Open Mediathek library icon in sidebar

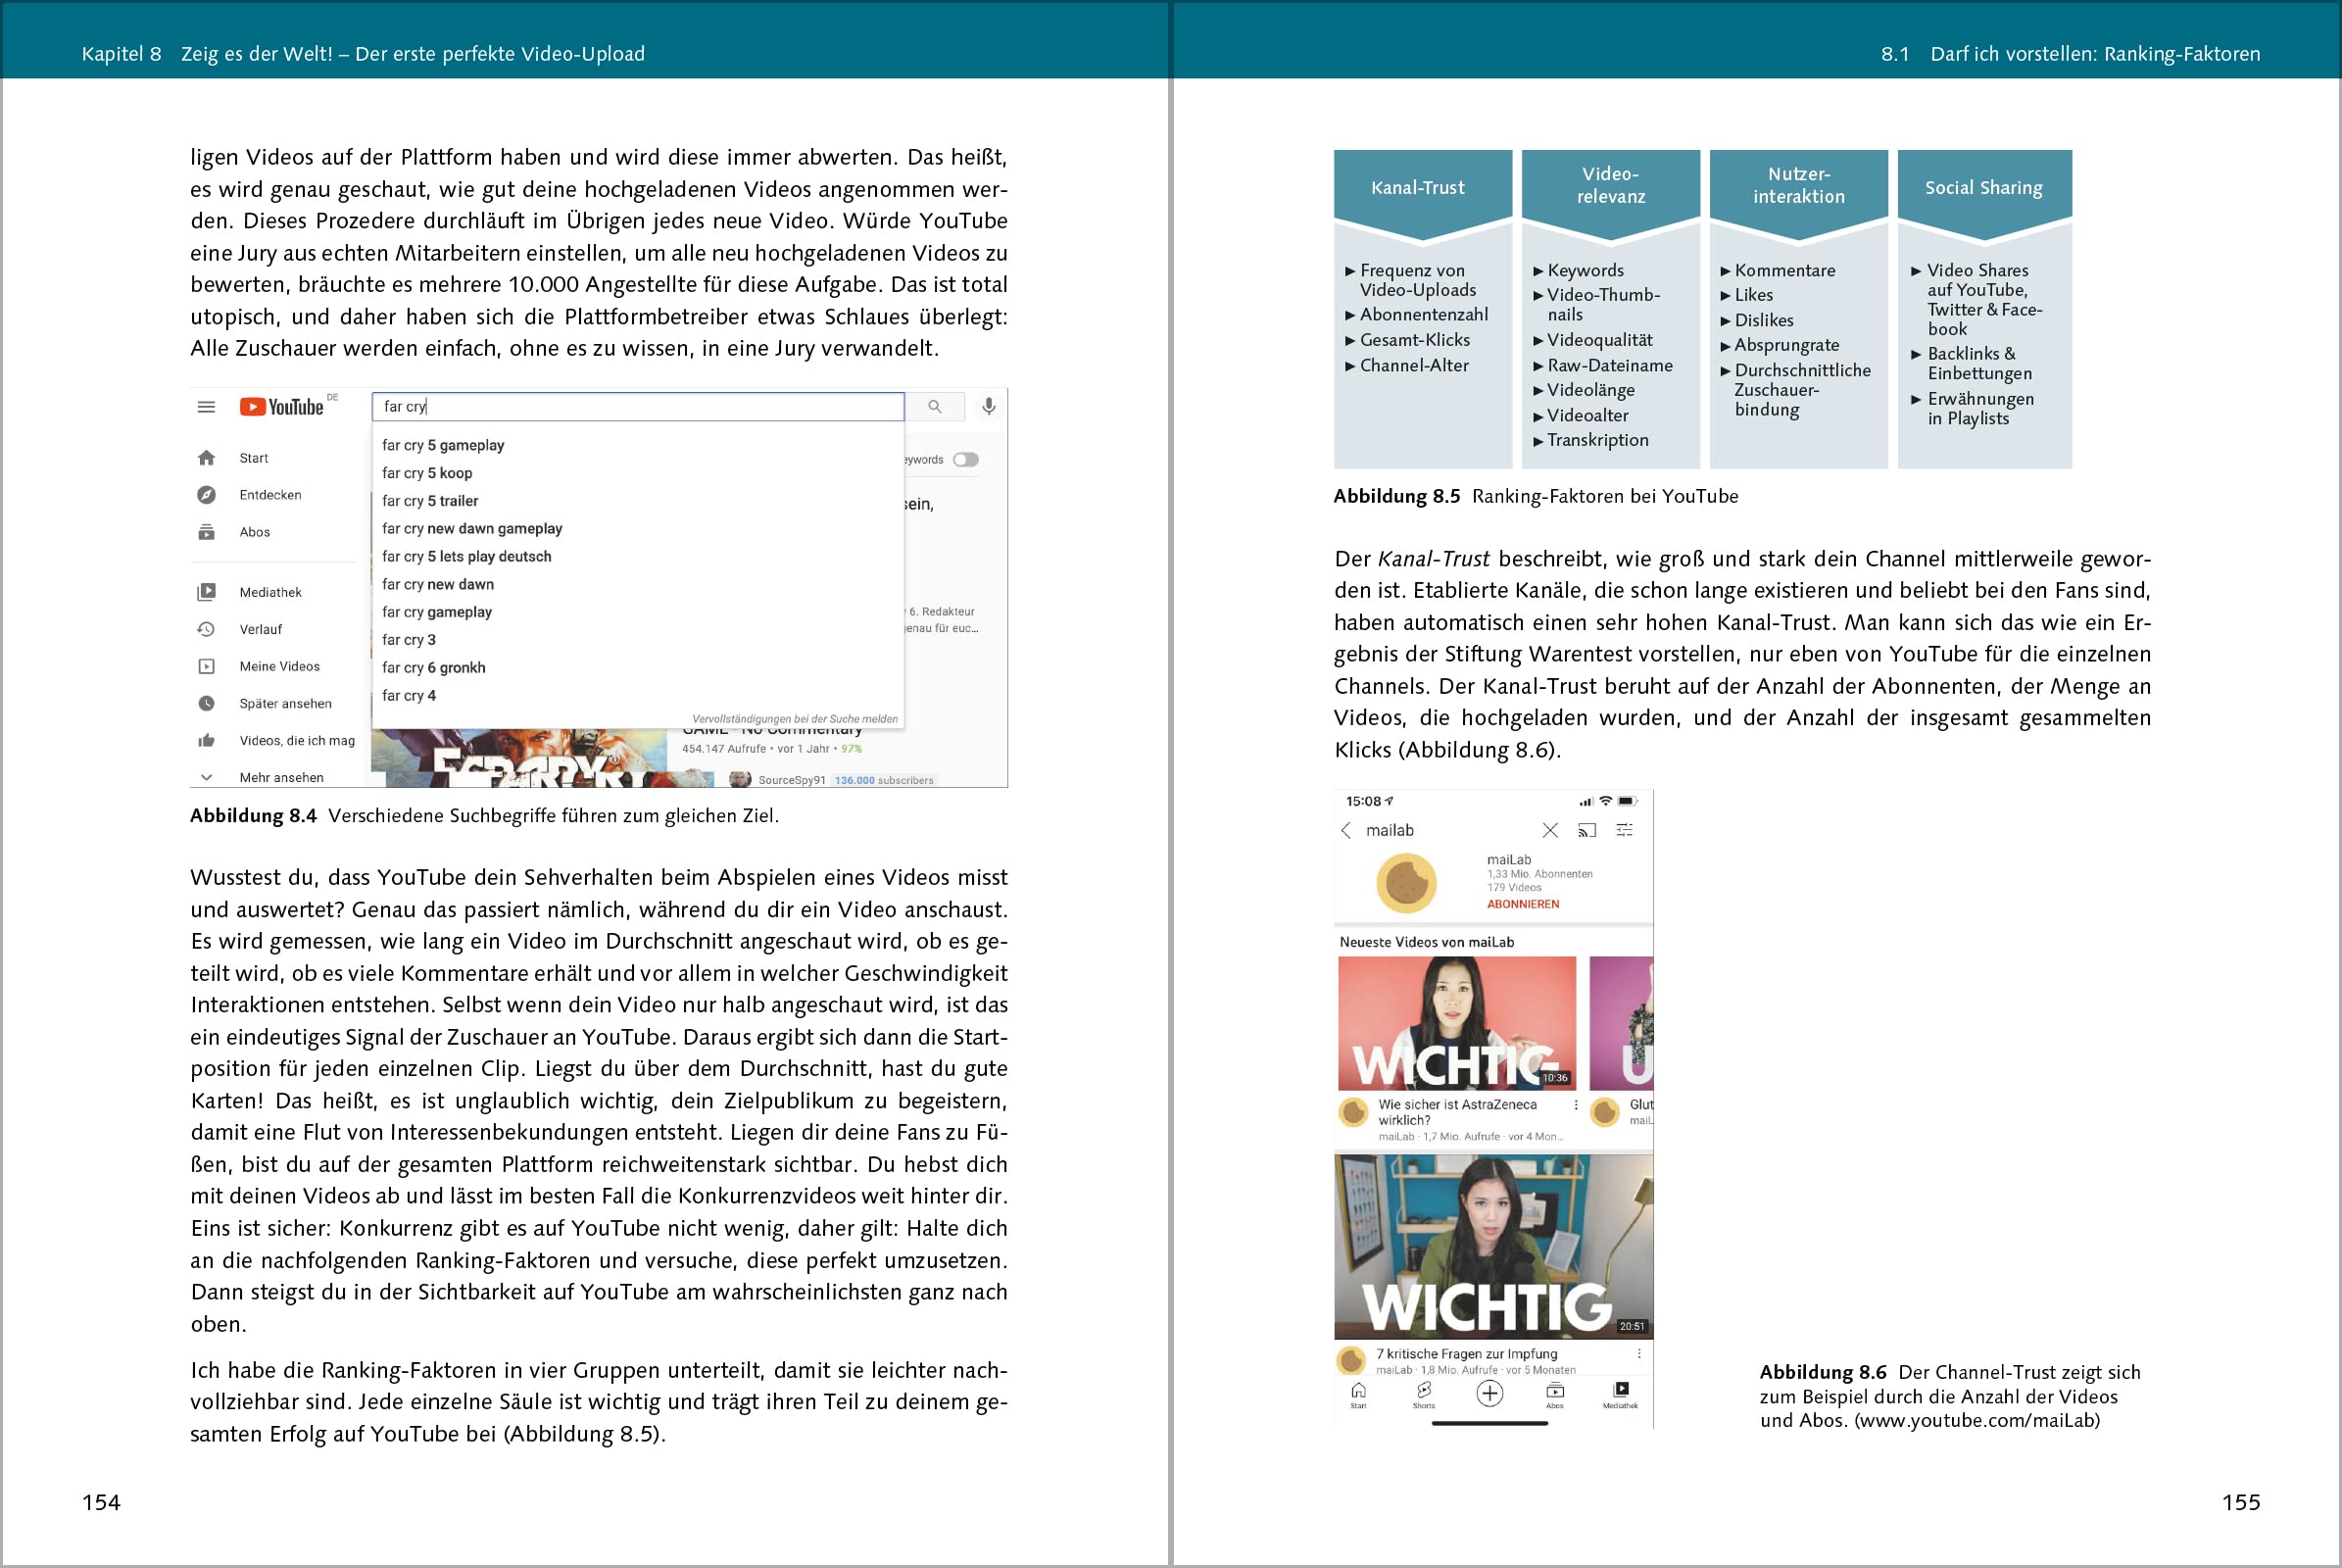[x=206, y=592]
